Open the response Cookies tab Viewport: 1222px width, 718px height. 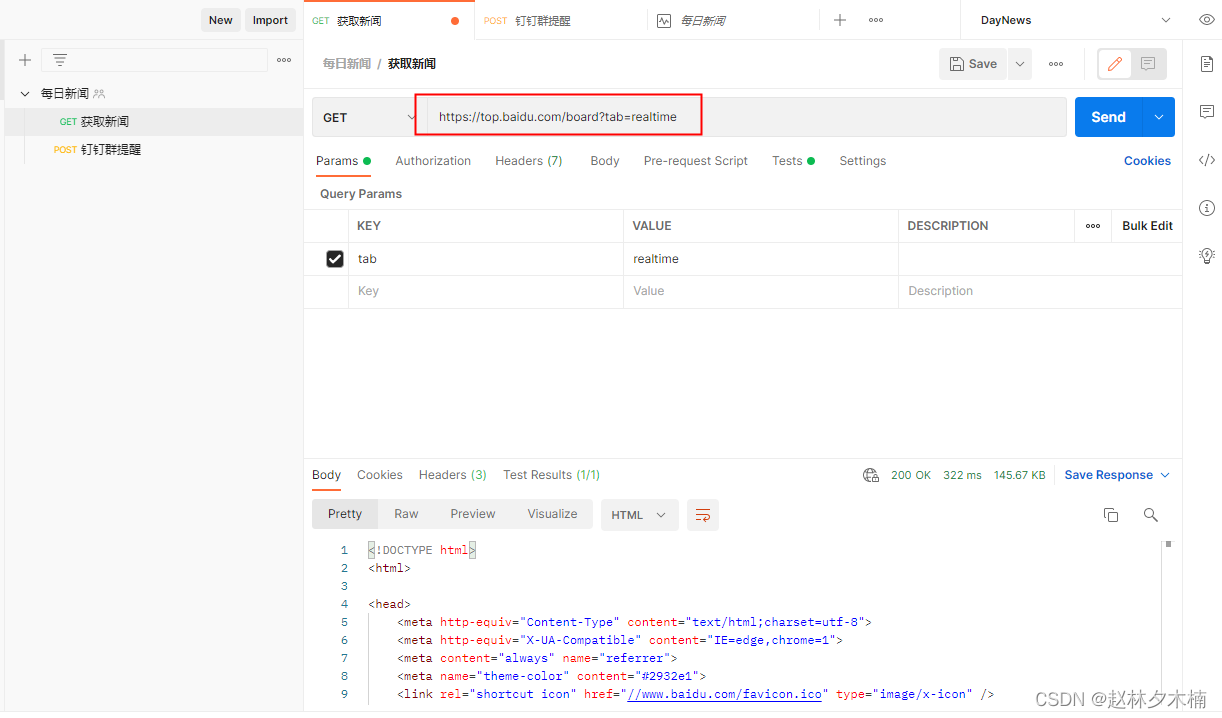tap(380, 475)
